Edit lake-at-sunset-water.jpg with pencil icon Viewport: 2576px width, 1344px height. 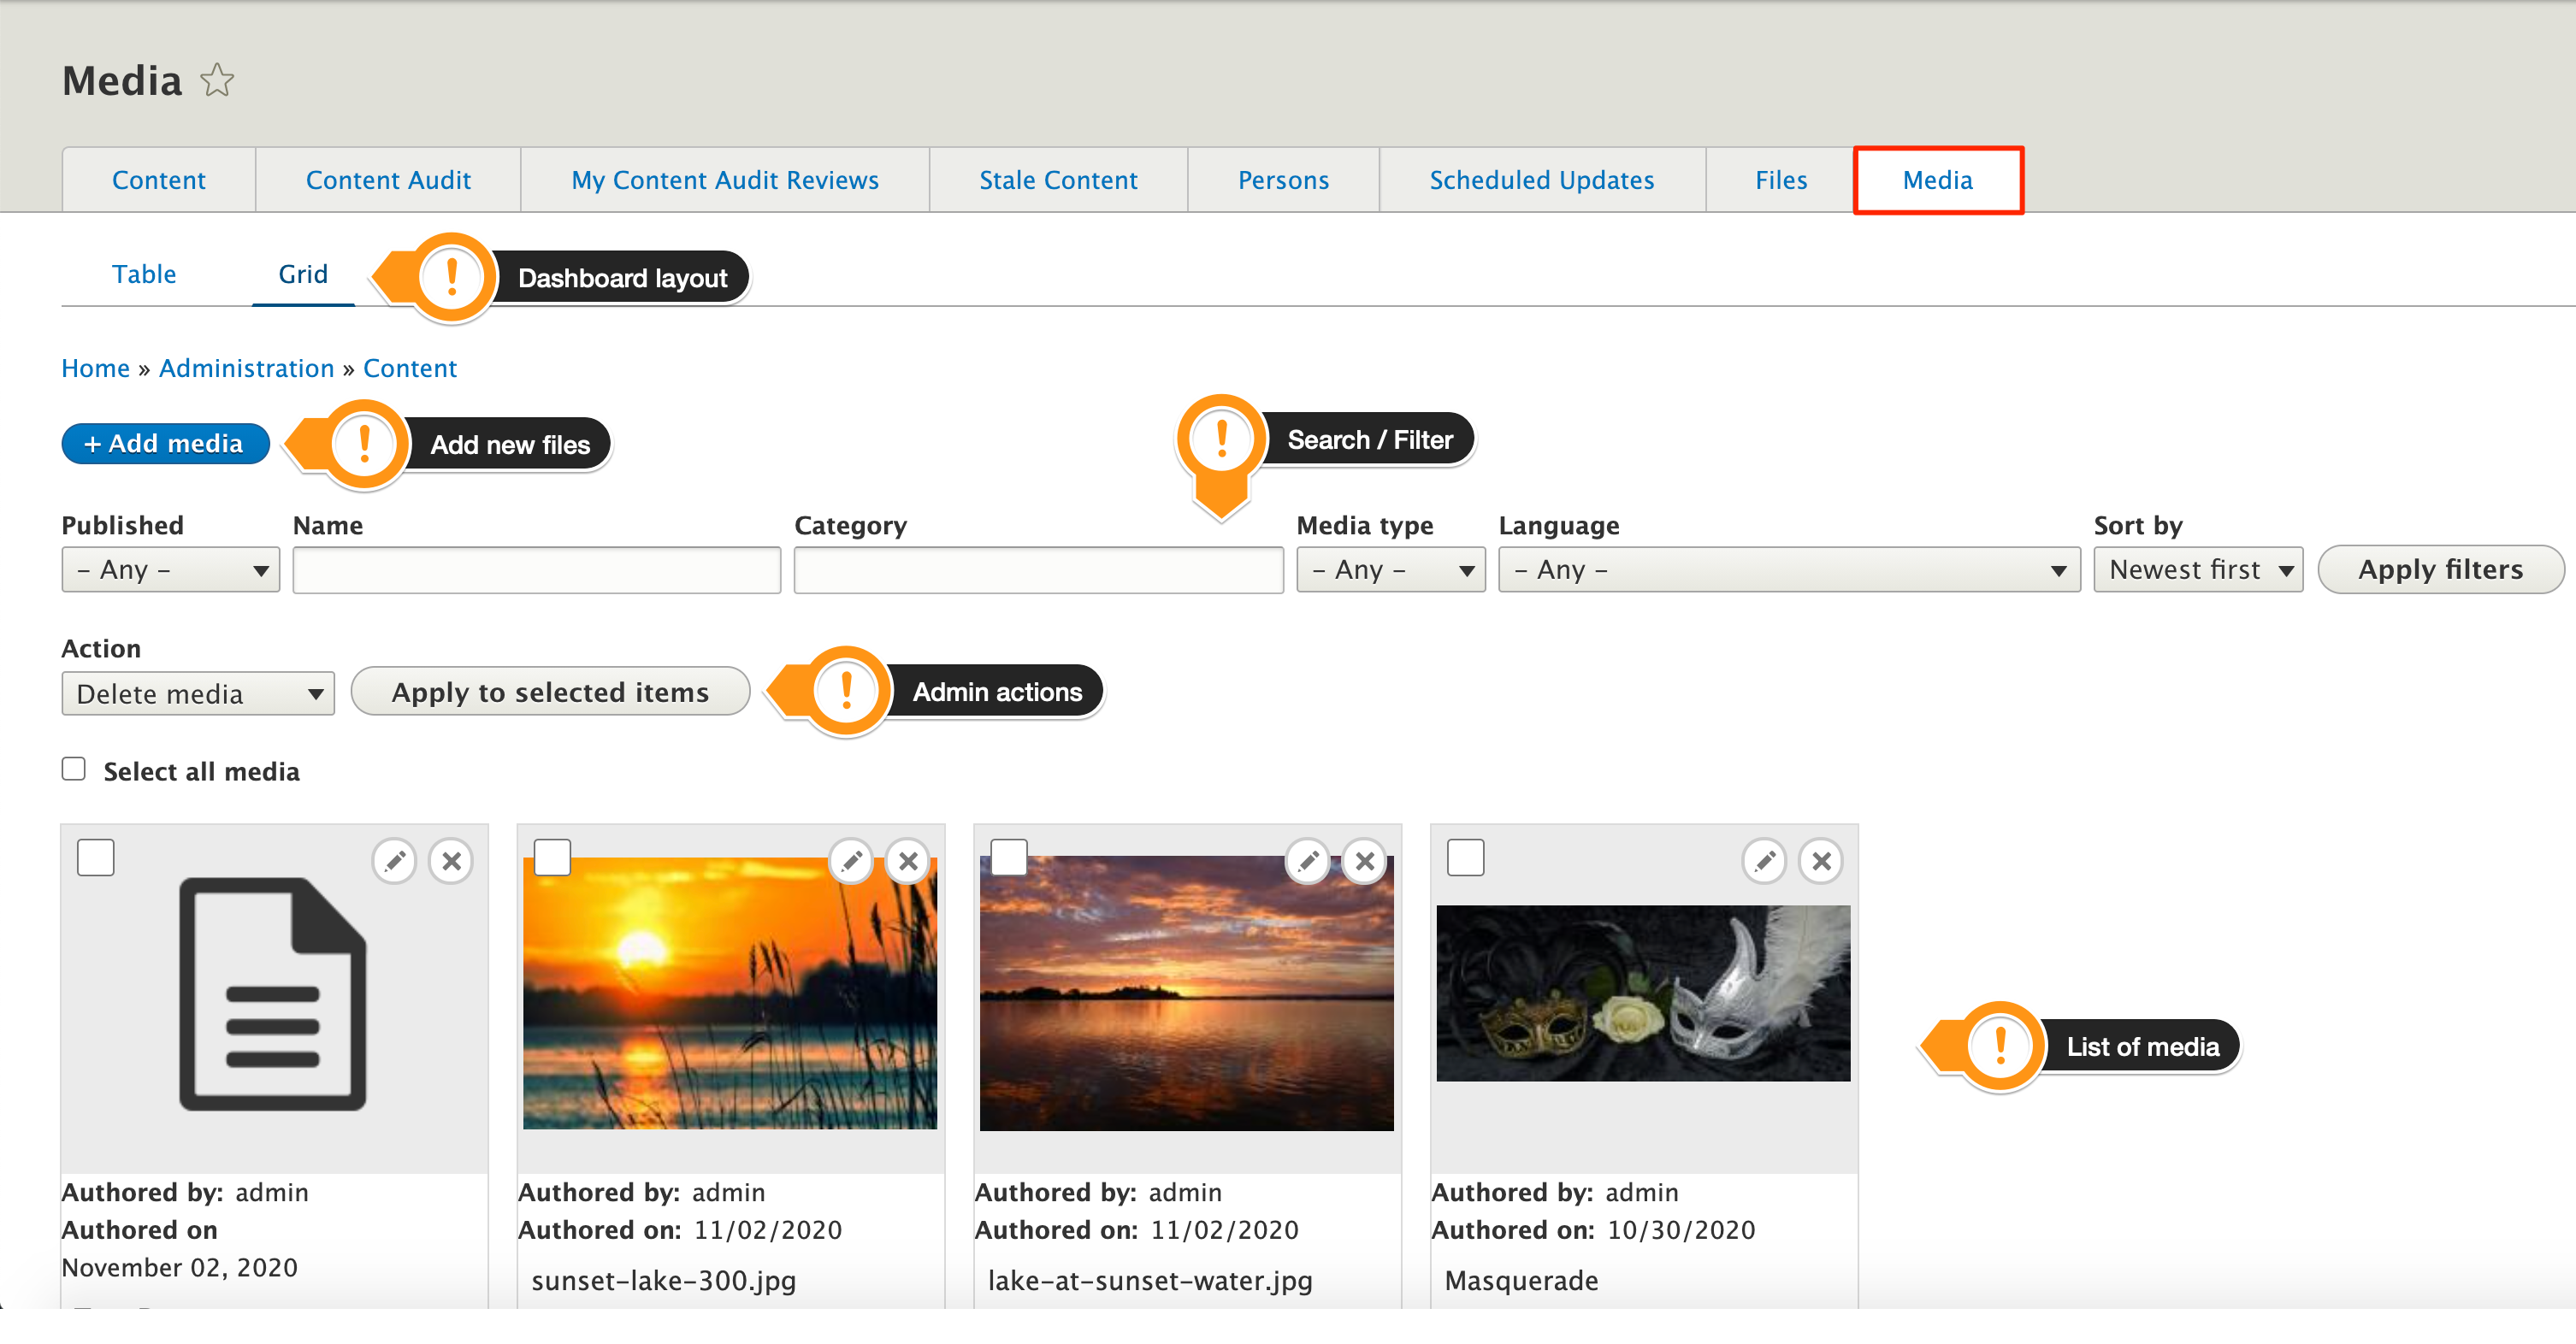(x=1307, y=860)
